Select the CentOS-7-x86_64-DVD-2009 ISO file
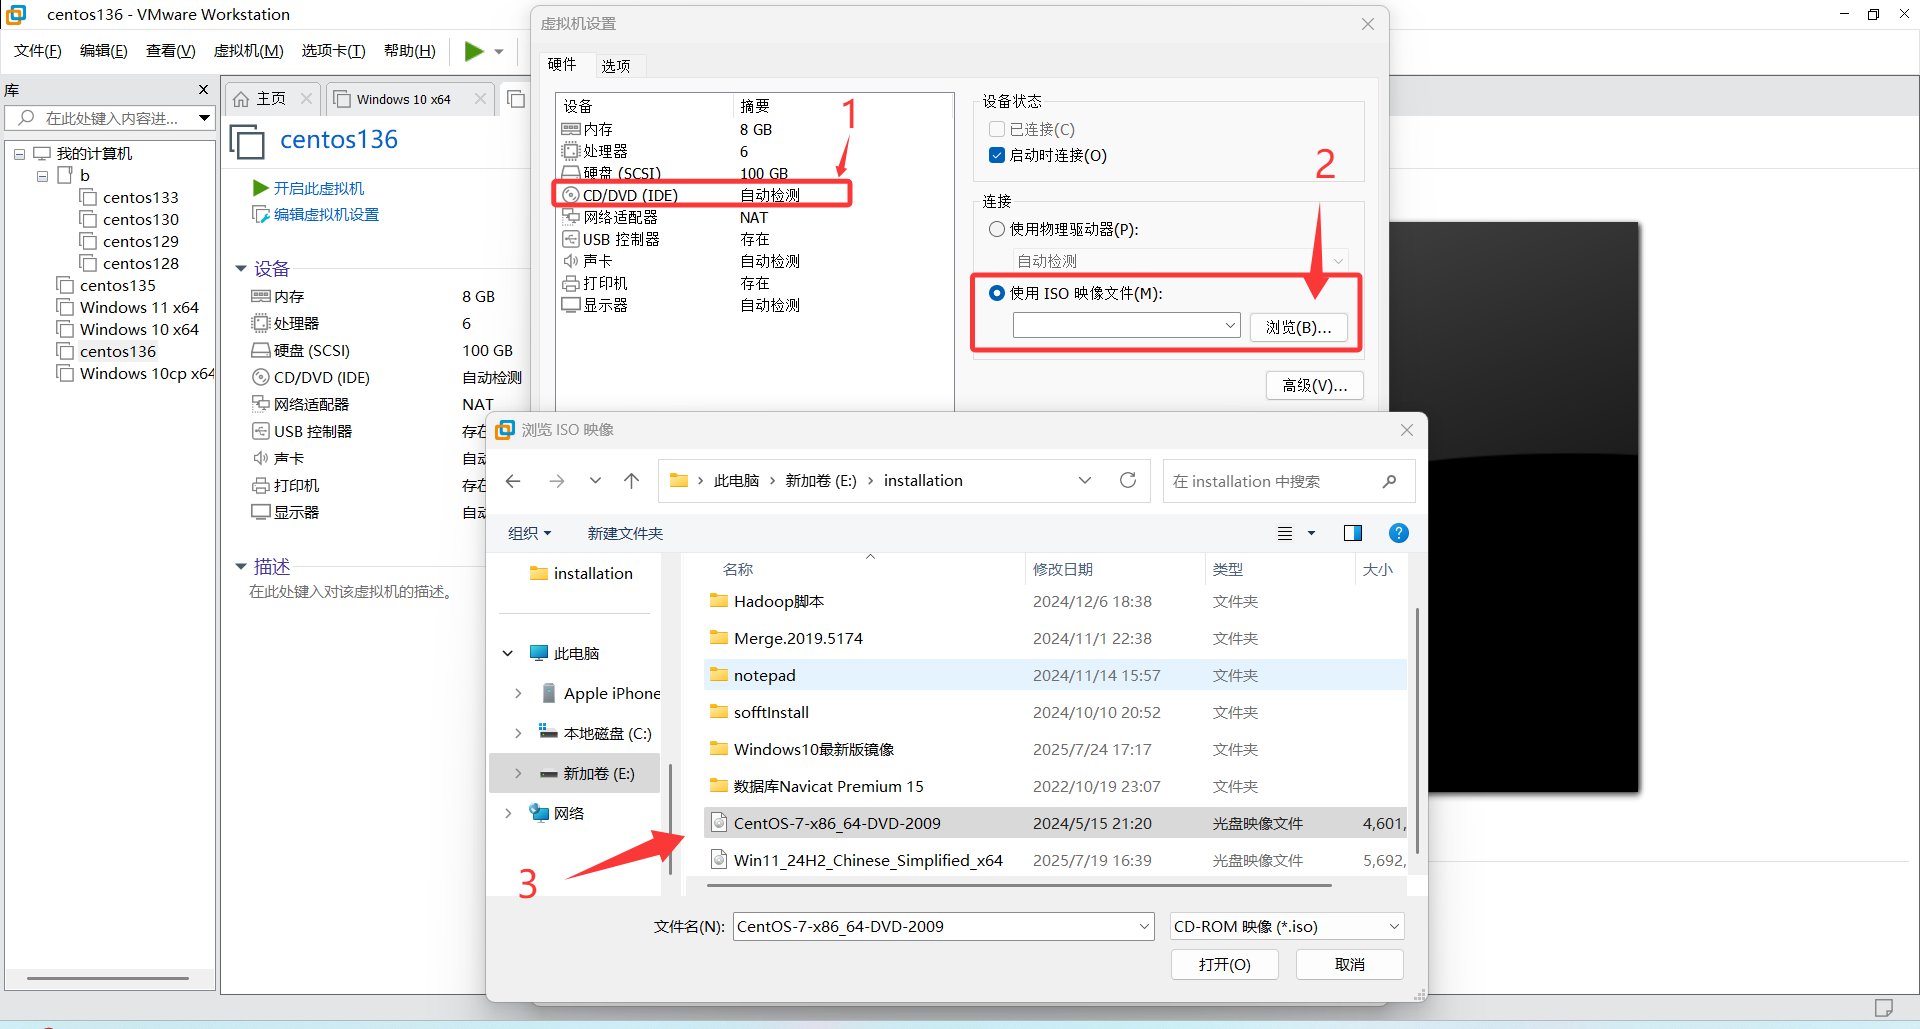The image size is (1920, 1029). [1055, 824]
